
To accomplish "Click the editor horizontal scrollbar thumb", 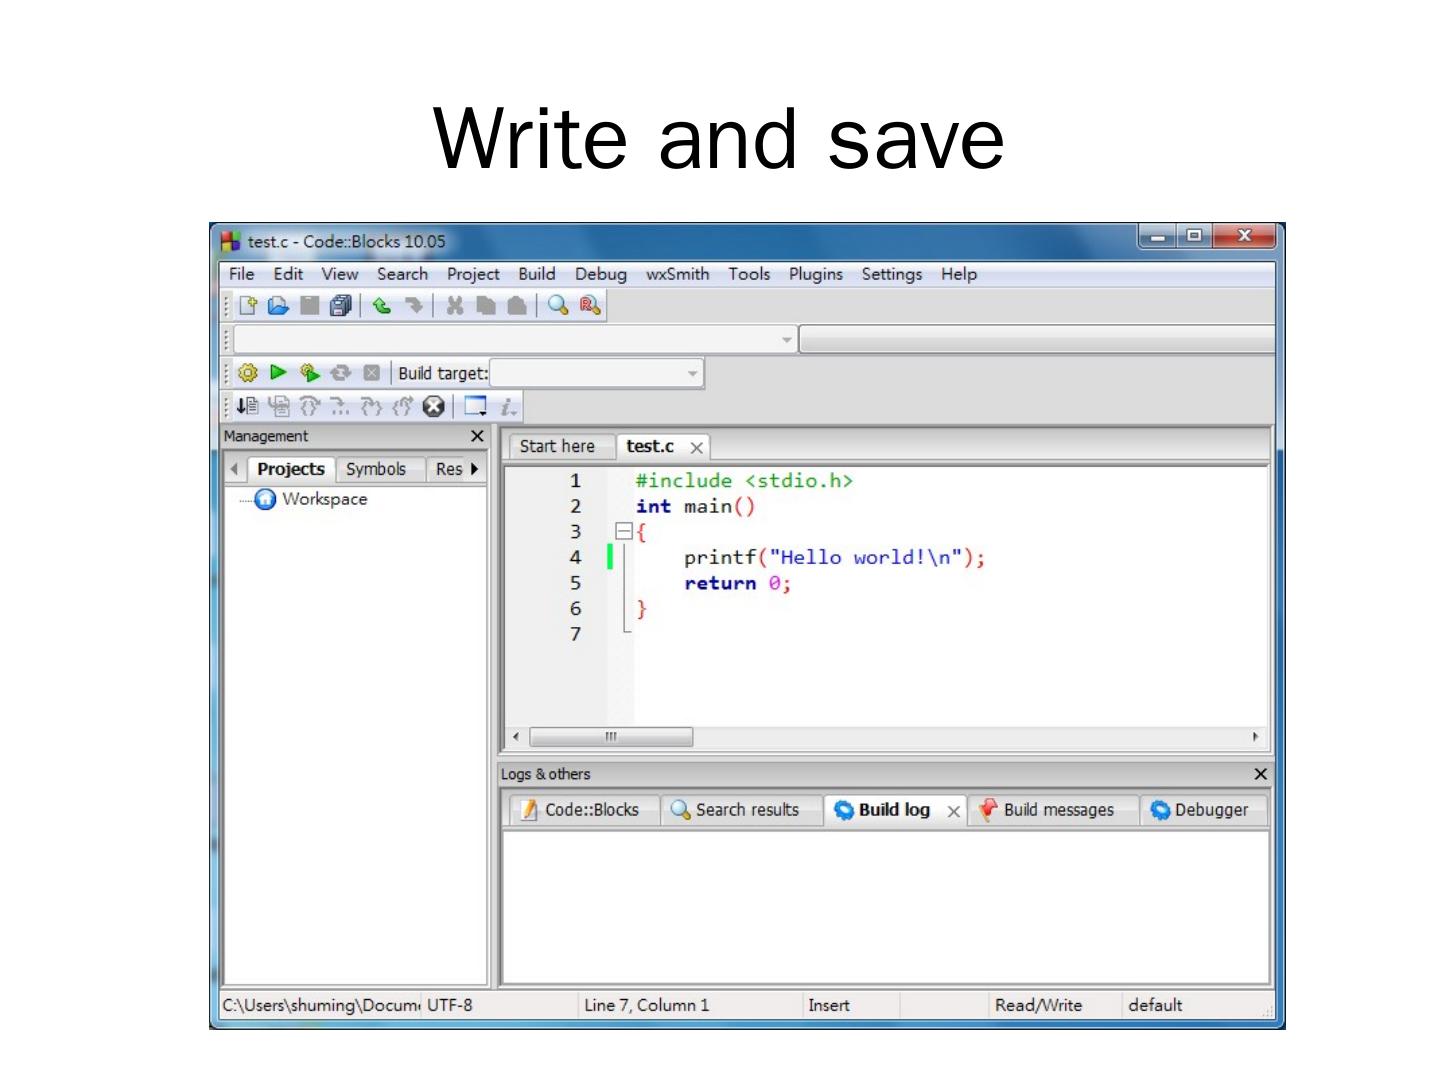I will (x=610, y=737).
